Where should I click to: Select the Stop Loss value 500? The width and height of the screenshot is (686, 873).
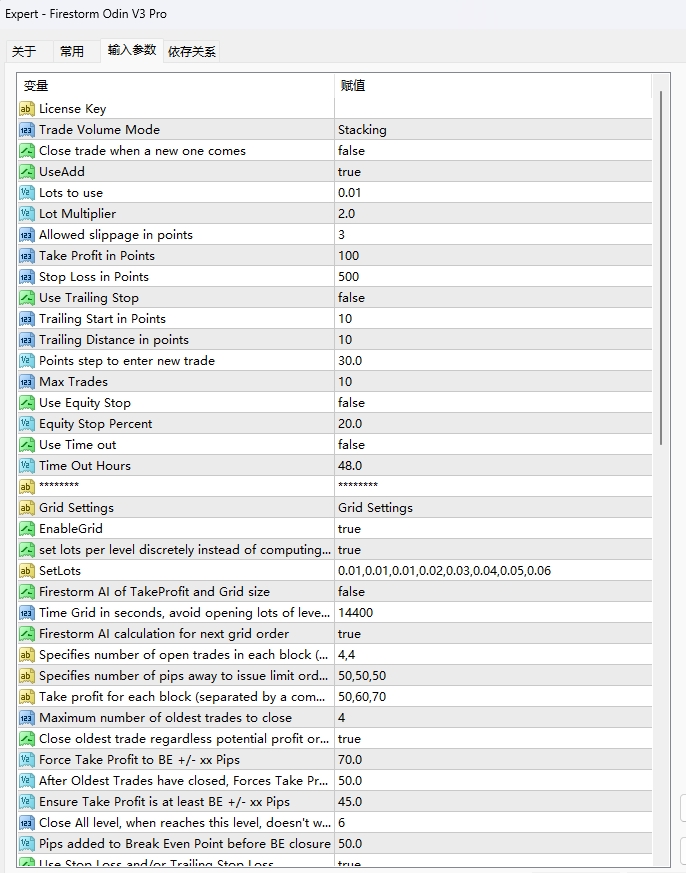point(493,277)
